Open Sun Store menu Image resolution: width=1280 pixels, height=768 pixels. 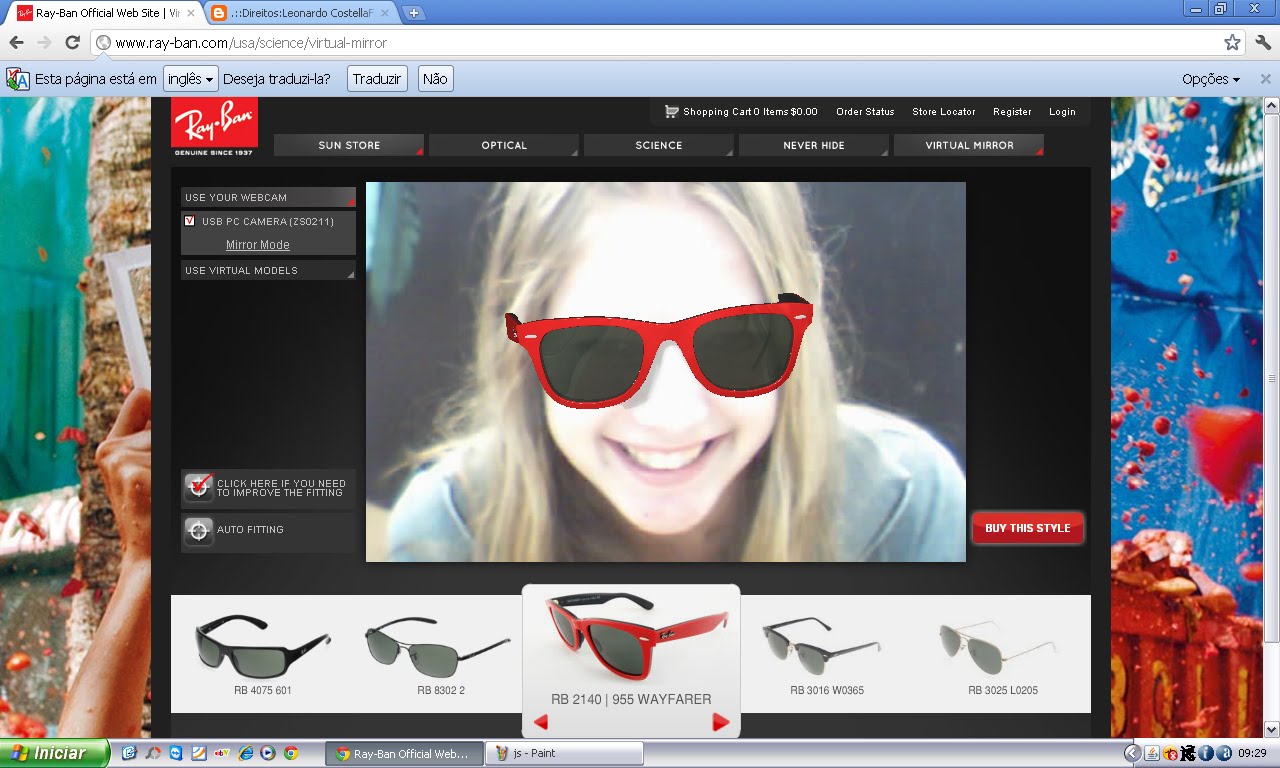(349, 145)
